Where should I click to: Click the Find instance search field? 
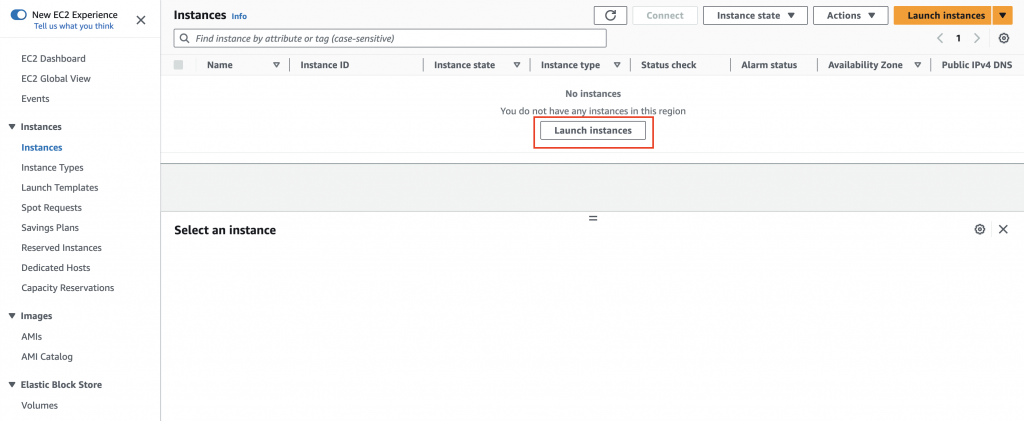(390, 39)
